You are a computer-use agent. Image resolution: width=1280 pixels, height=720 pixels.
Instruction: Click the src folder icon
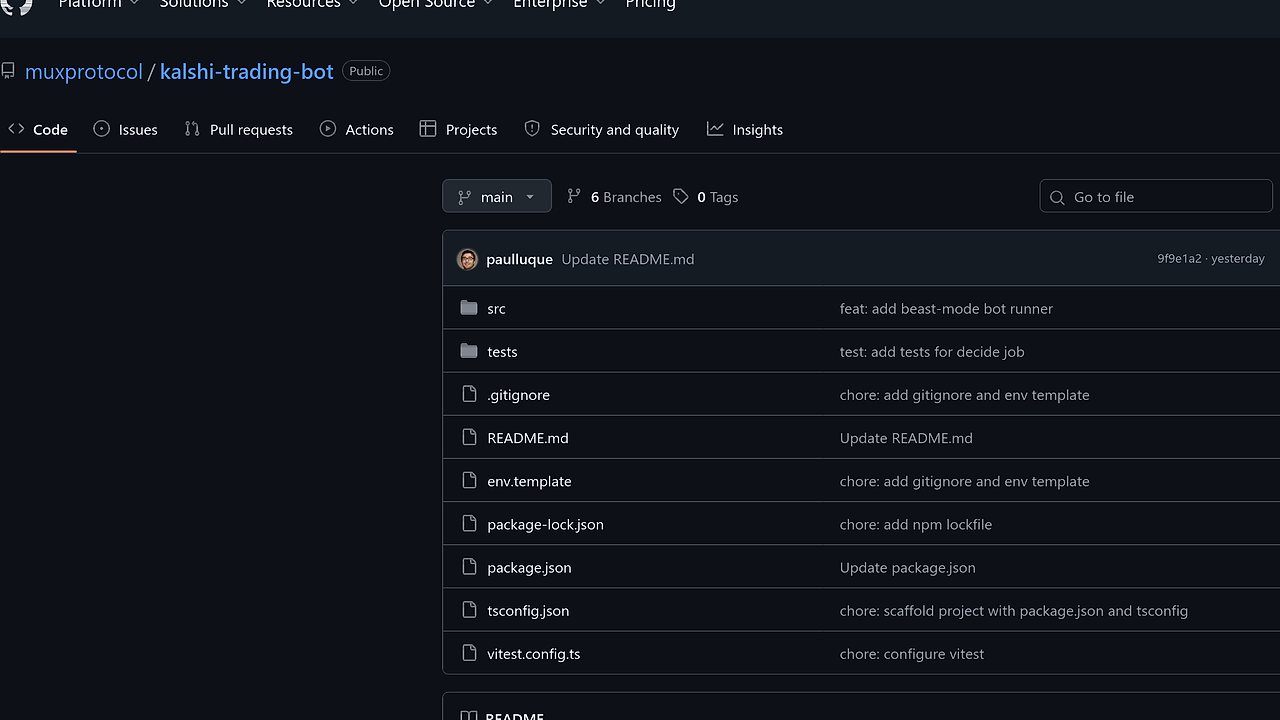(x=469, y=308)
